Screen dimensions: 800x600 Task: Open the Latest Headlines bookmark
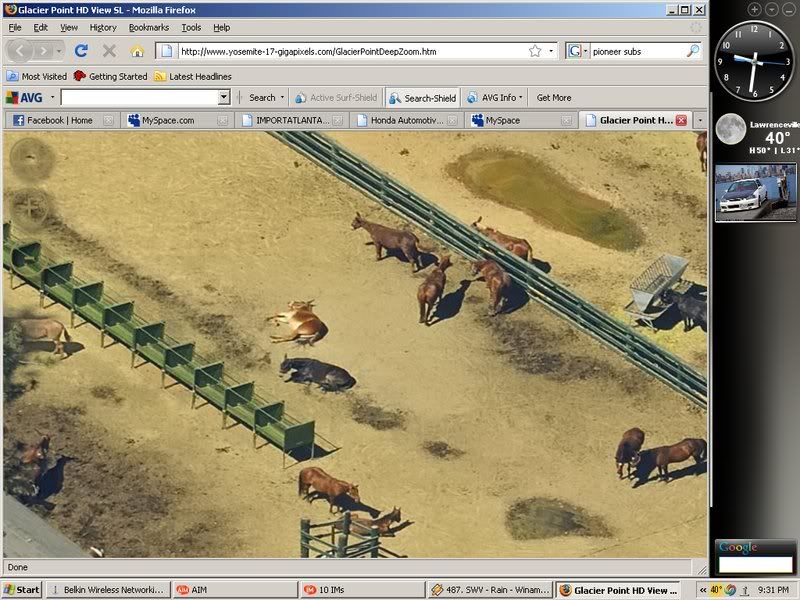pyautogui.click(x=199, y=76)
